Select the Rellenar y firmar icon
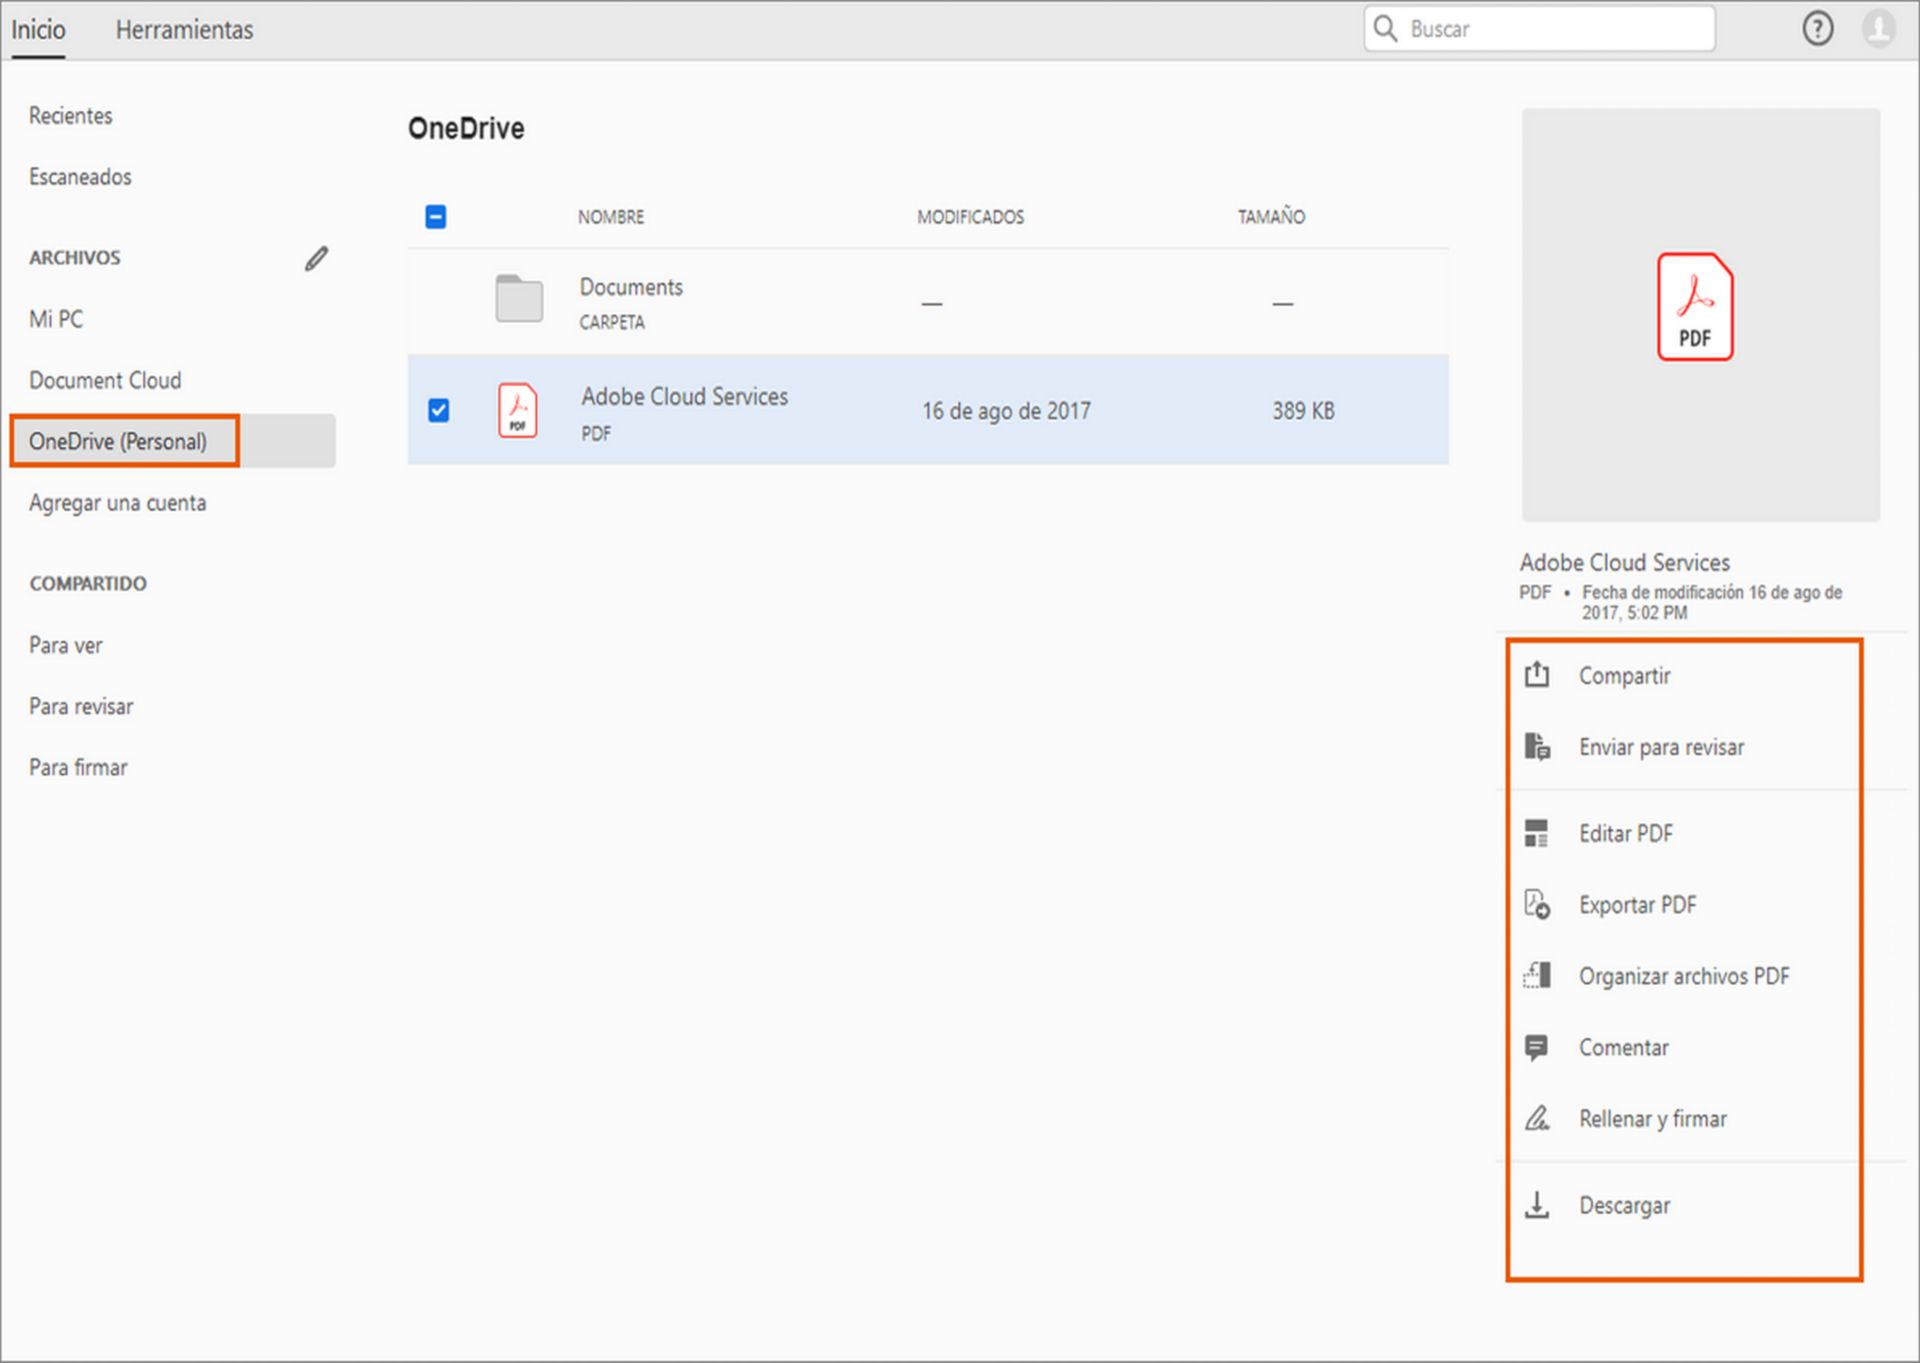Screen dimensions: 1920x1363 point(1536,1118)
